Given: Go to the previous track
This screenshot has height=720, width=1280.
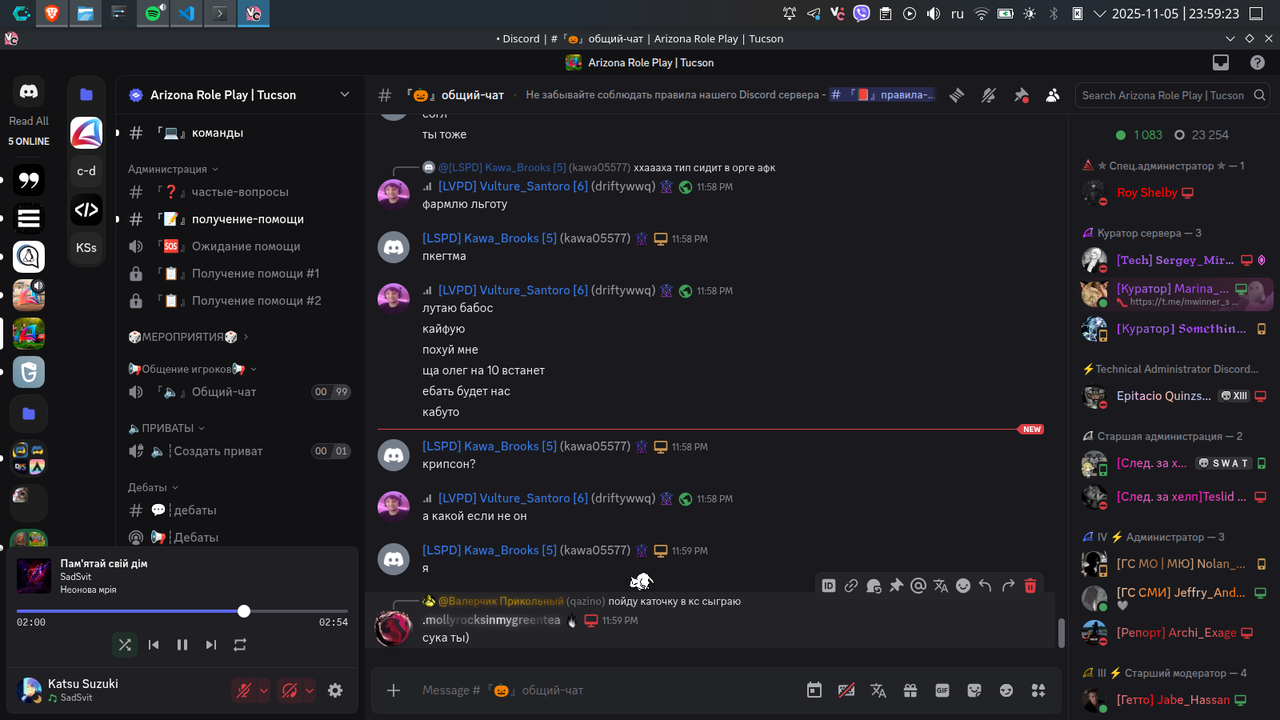Looking at the screenshot, I should click(x=153, y=645).
